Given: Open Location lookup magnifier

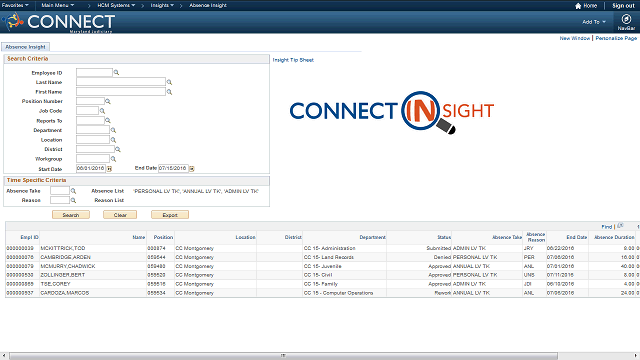Looking at the screenshot, I should pyautogui.click(x=113, y=140).
